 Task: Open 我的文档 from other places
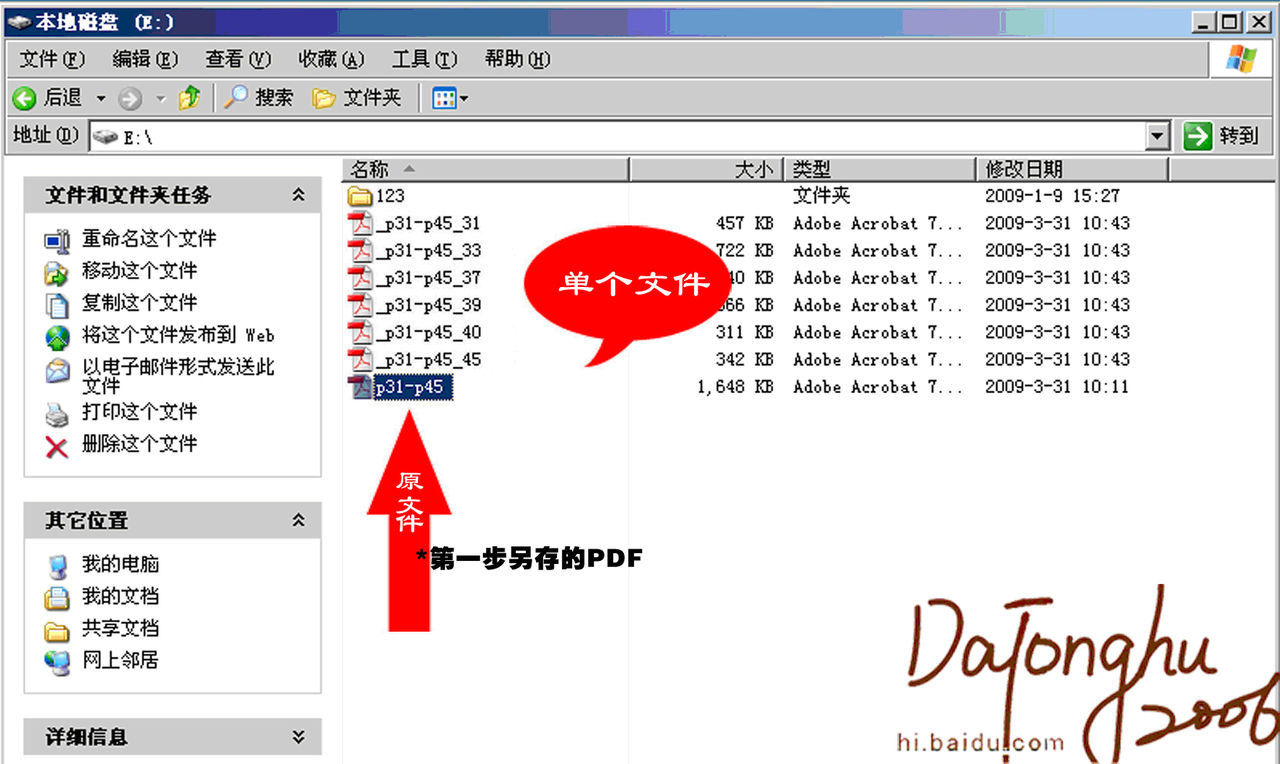(120, 596)
